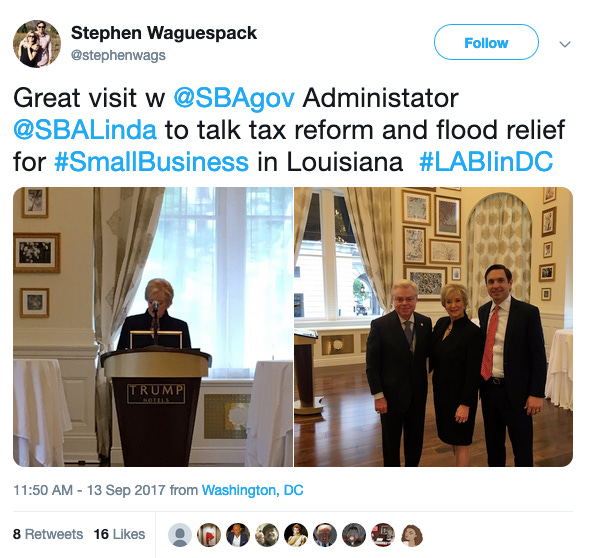The height and width of the screenshot is (558, 591).
Task: Open the second liker's avatar
Action: point(209,535)
